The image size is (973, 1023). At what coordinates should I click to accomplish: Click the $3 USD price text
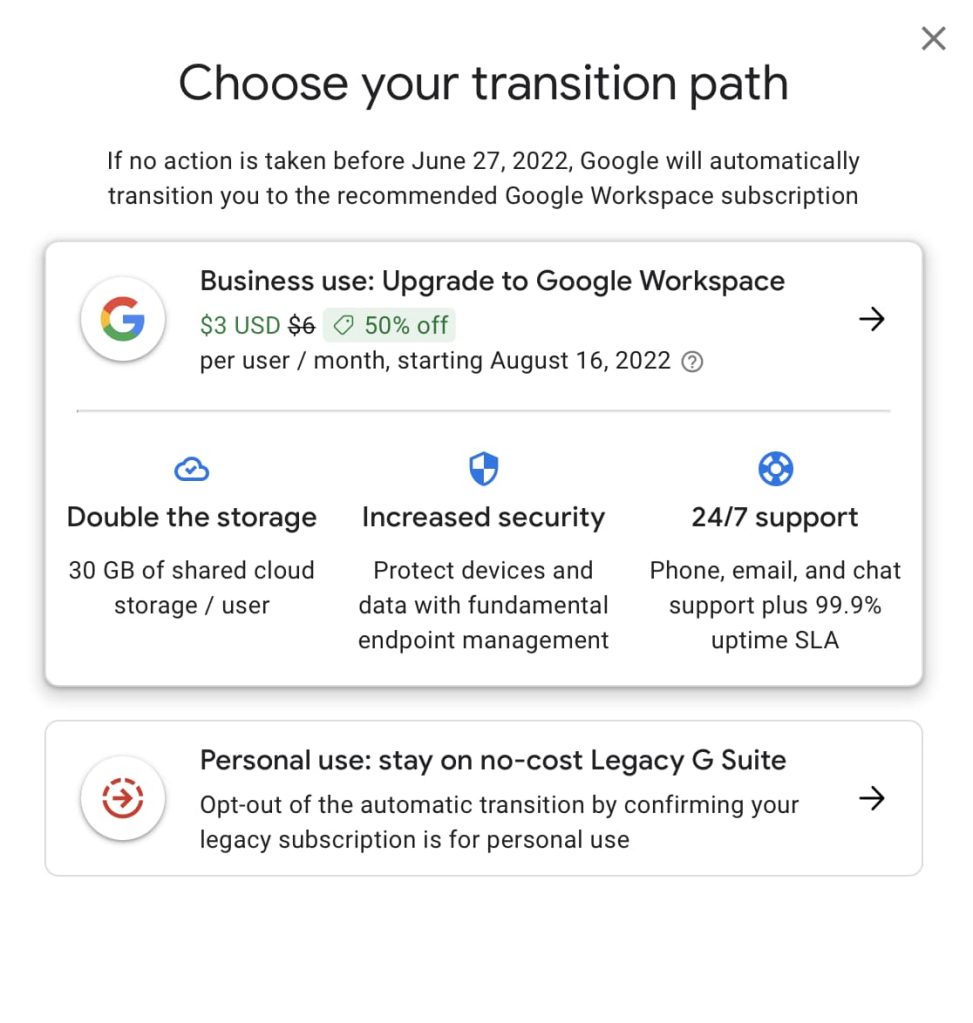tap(240, 325)
